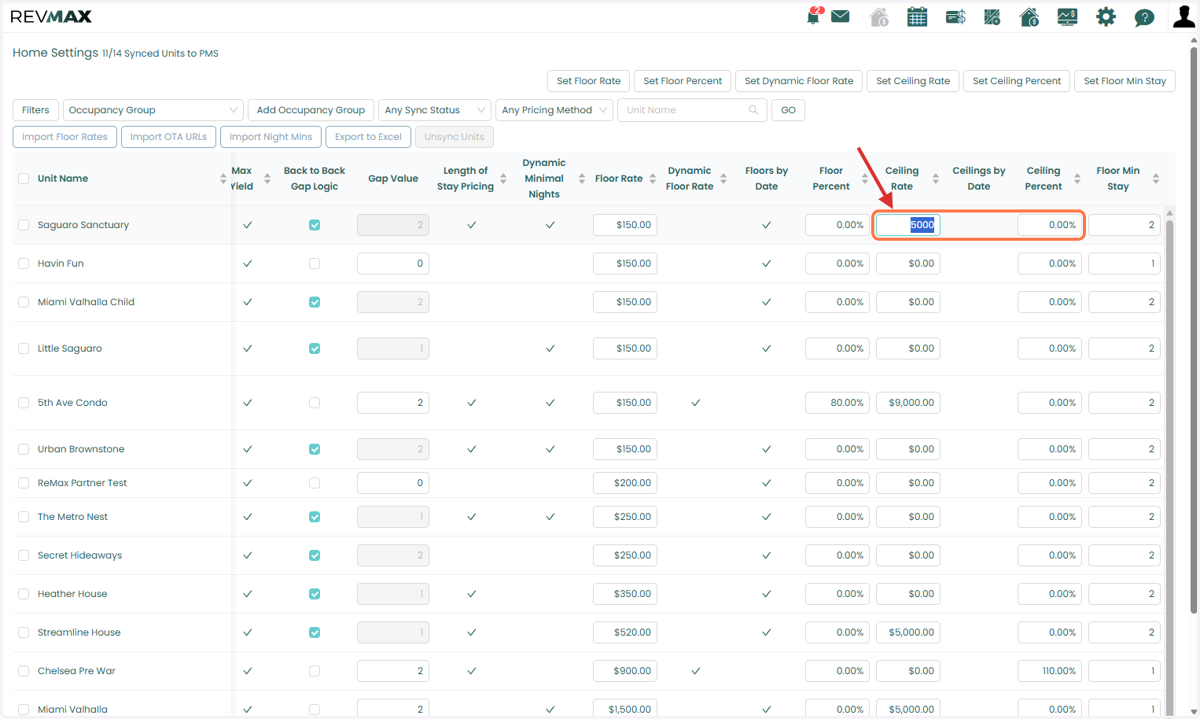Click the 5th Ave Condo Floor Percent field

[837, 403]
